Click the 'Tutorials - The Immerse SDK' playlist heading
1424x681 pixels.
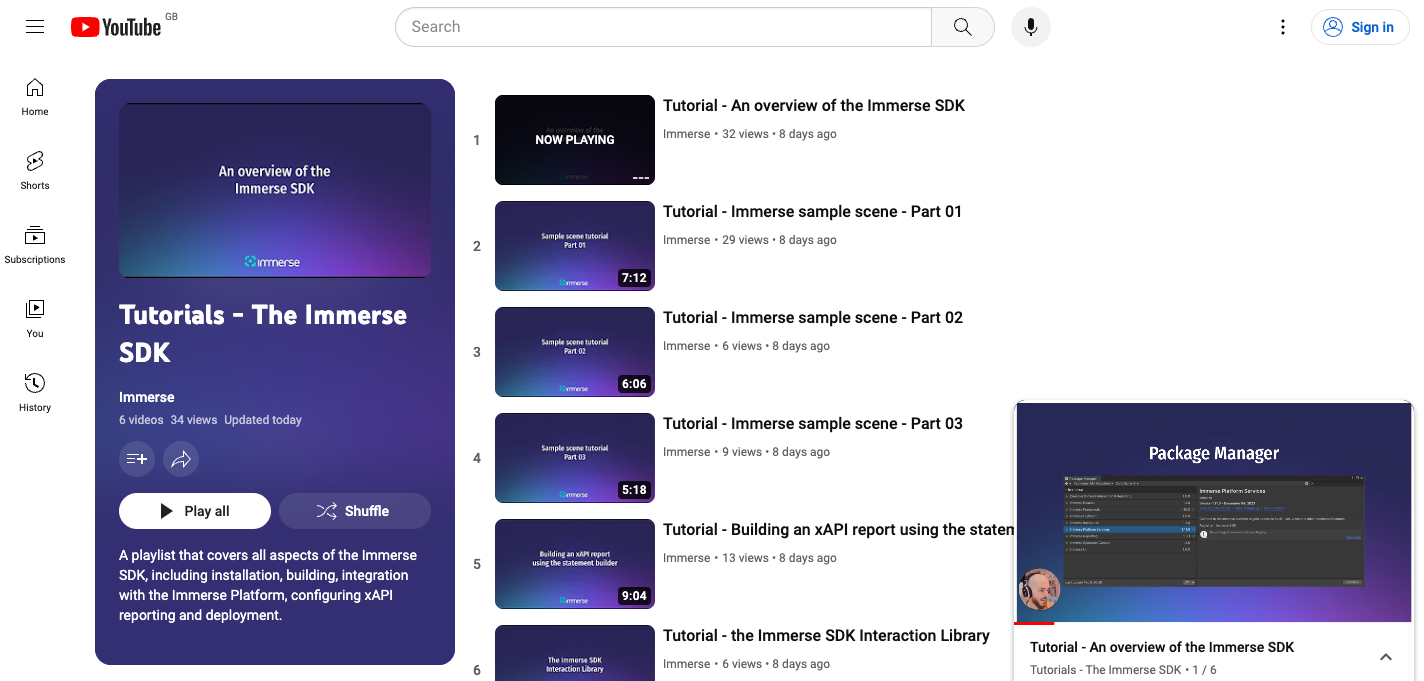pos(263,334)
